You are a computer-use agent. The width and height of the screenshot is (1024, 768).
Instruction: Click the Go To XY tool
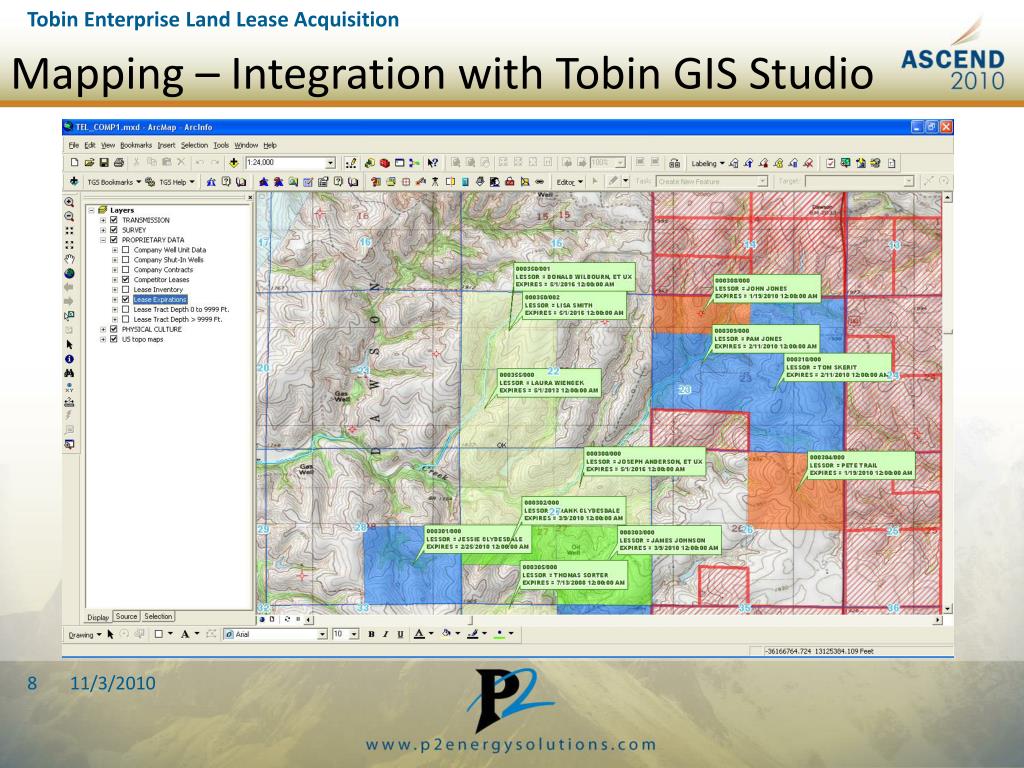(x=69, y=387)
